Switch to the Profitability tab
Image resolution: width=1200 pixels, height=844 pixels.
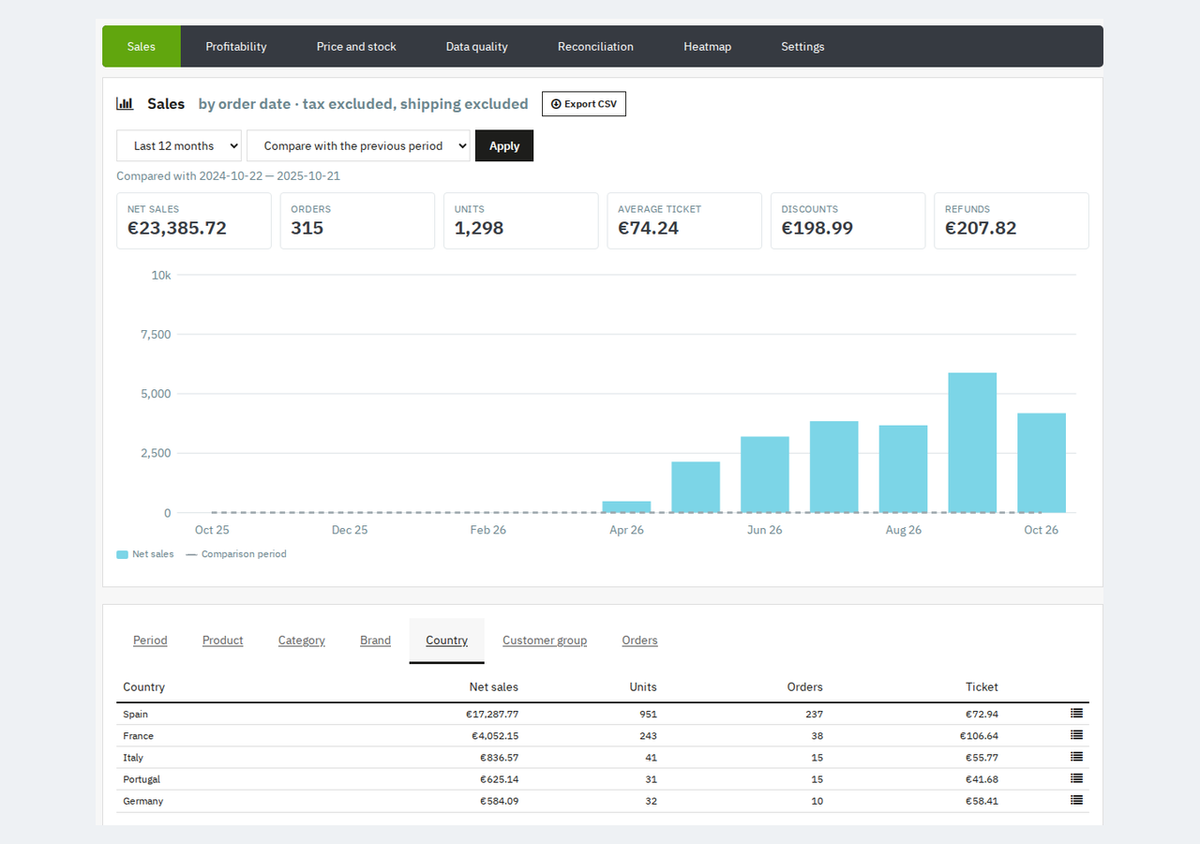coord(236,47)
